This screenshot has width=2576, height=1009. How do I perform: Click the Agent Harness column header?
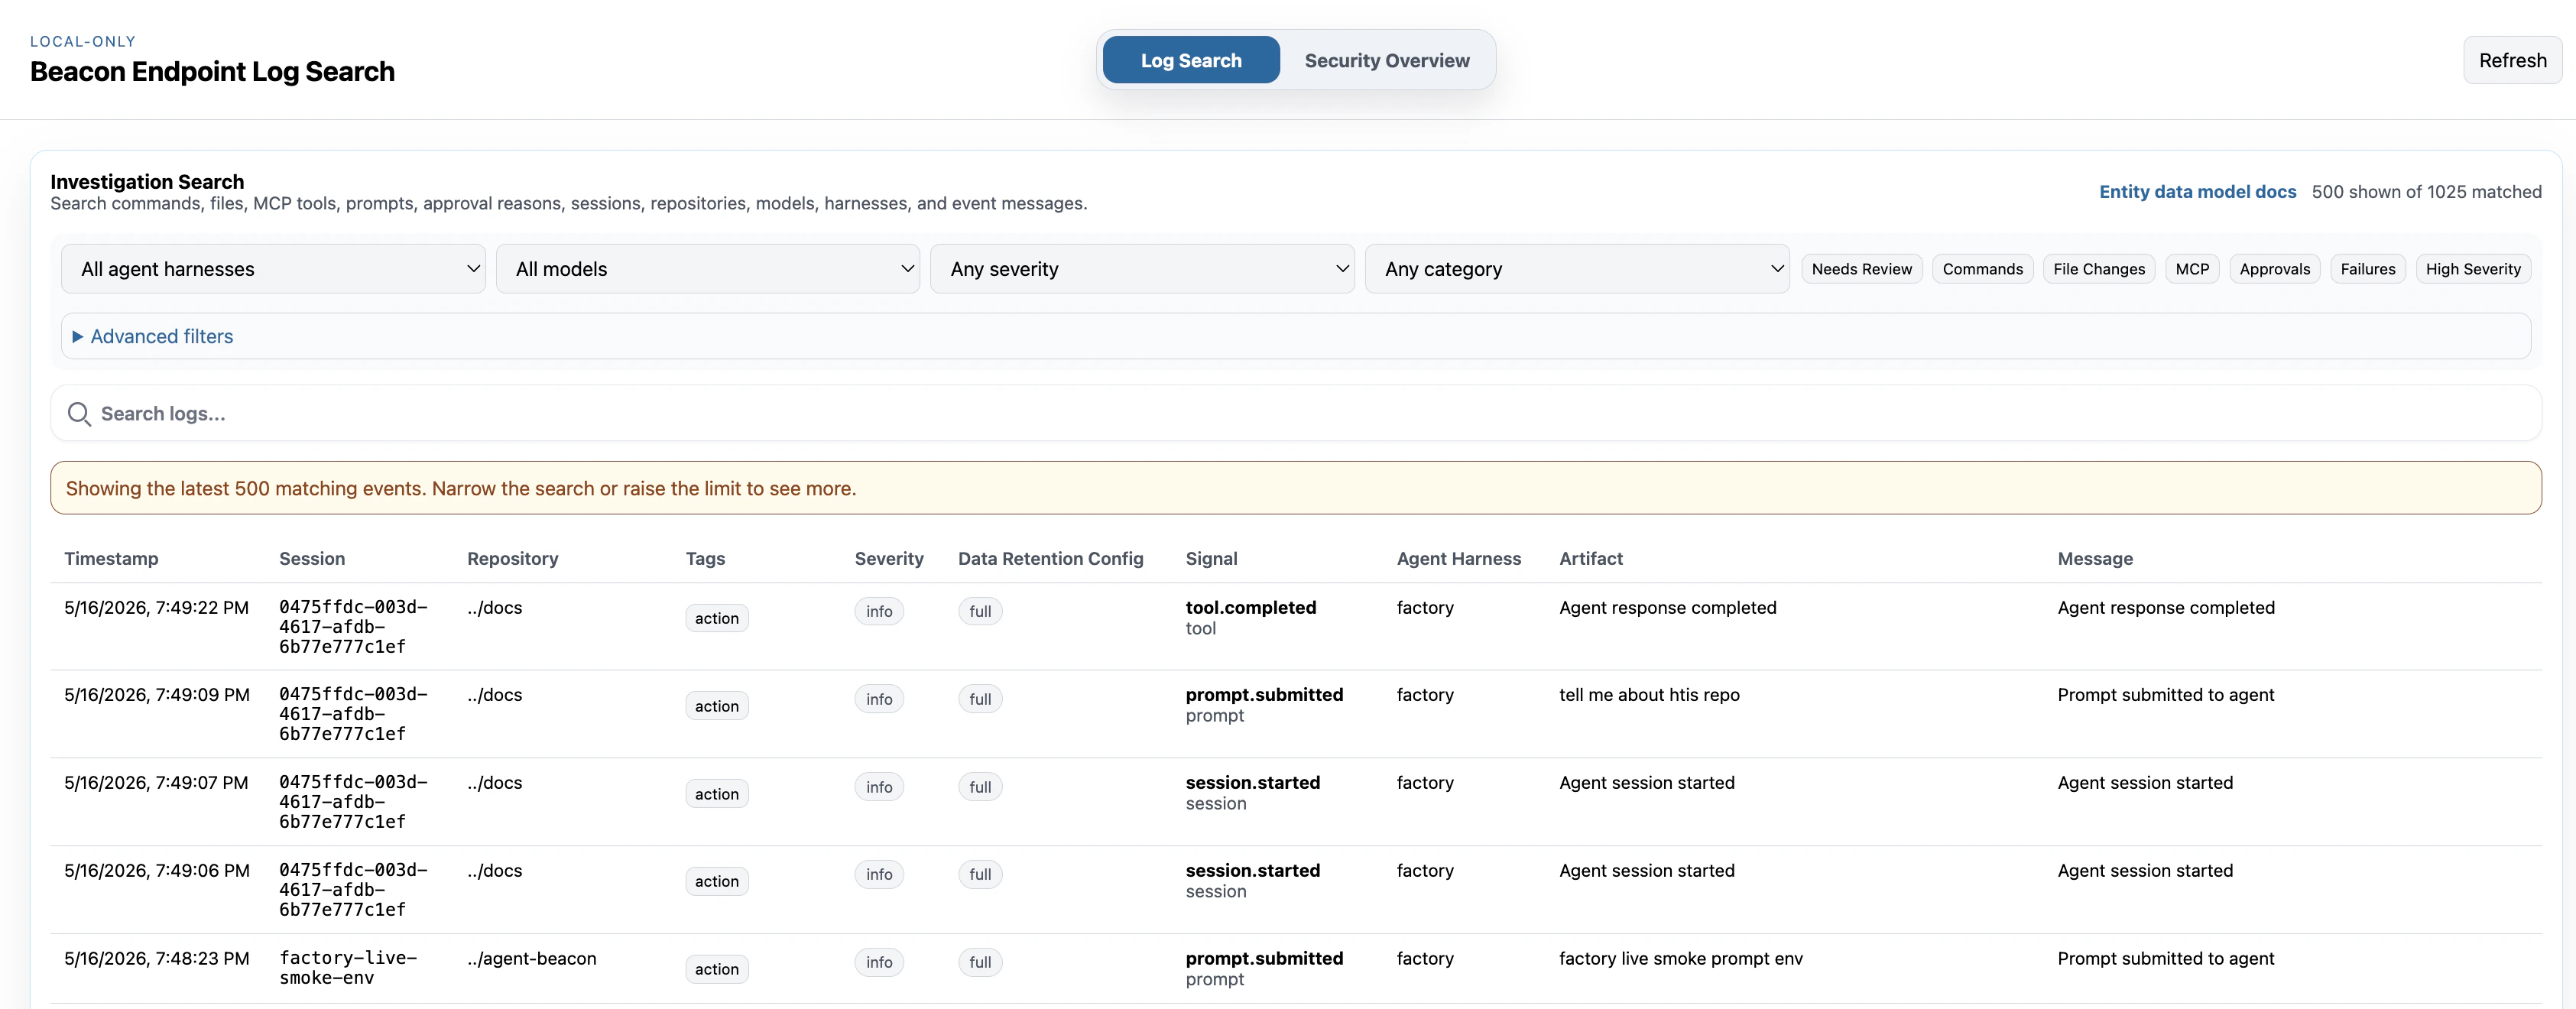[1458, 559]
